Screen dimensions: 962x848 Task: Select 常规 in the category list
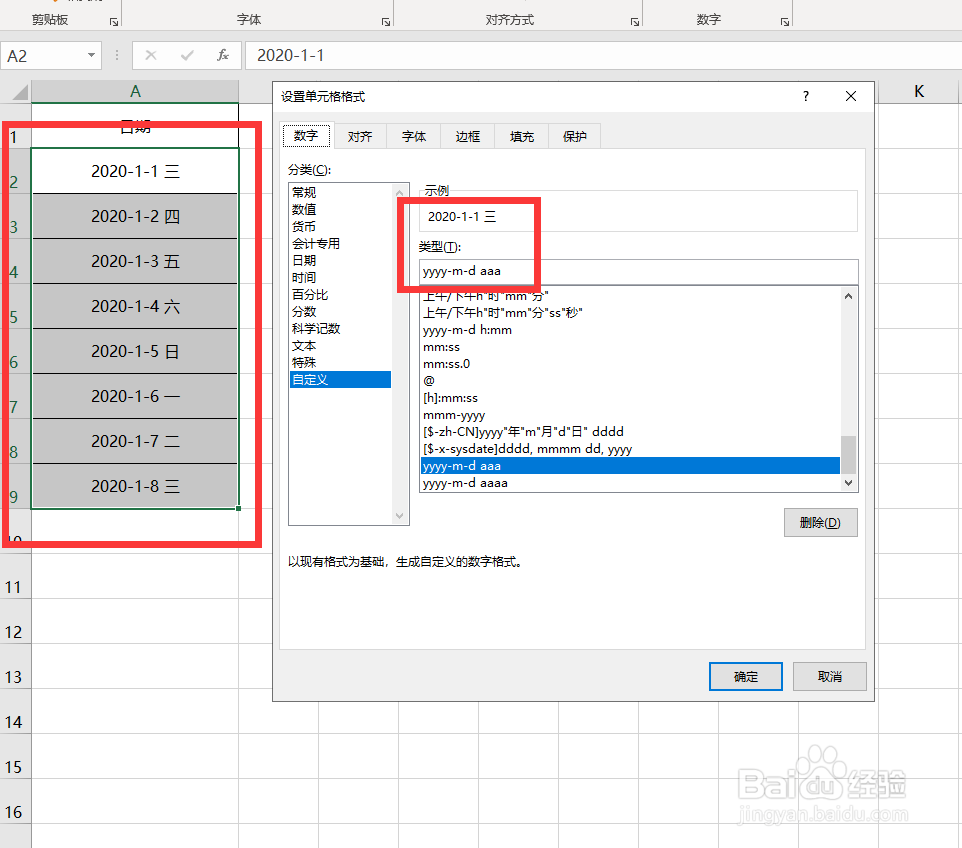[x=341, y=192]
